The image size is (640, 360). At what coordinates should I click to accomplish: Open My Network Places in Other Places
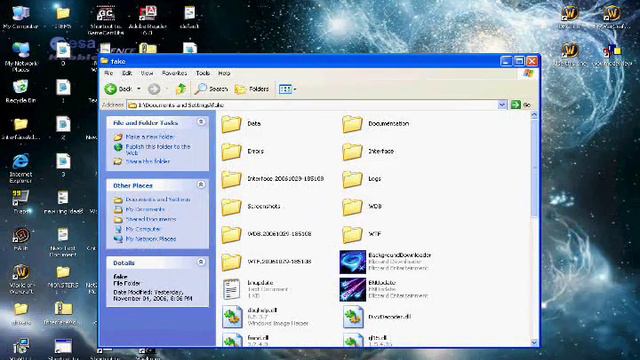(151, 239)
